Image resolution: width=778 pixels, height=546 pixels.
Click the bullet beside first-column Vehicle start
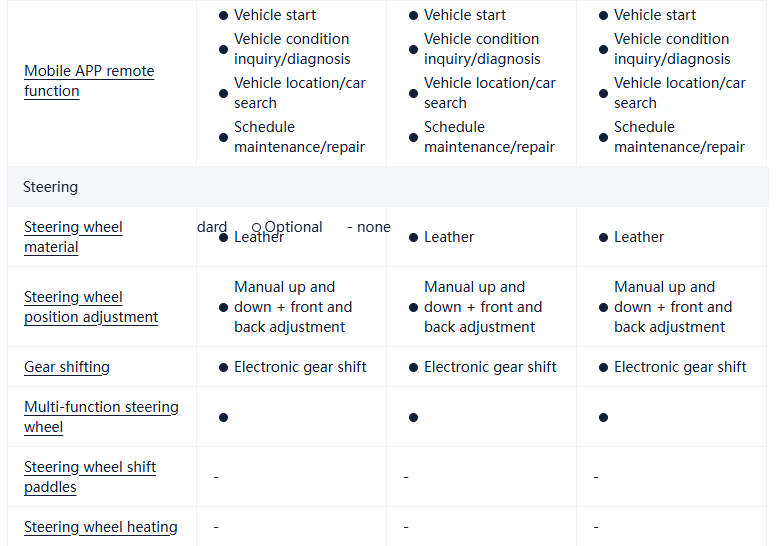[223, 15]
